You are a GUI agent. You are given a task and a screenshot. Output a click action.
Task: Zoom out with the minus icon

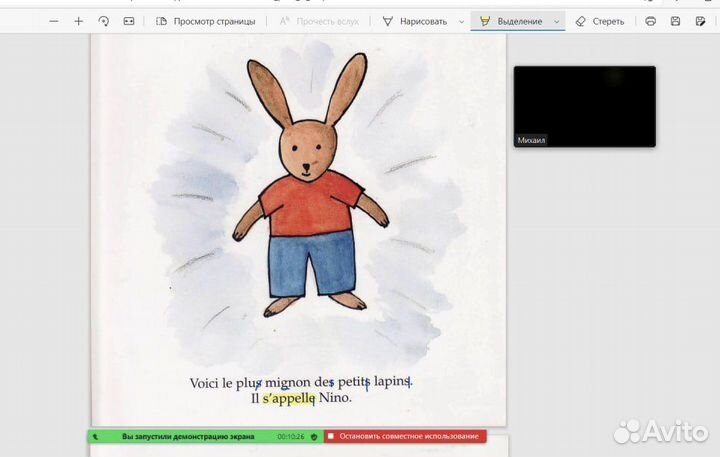click(54, 21)
